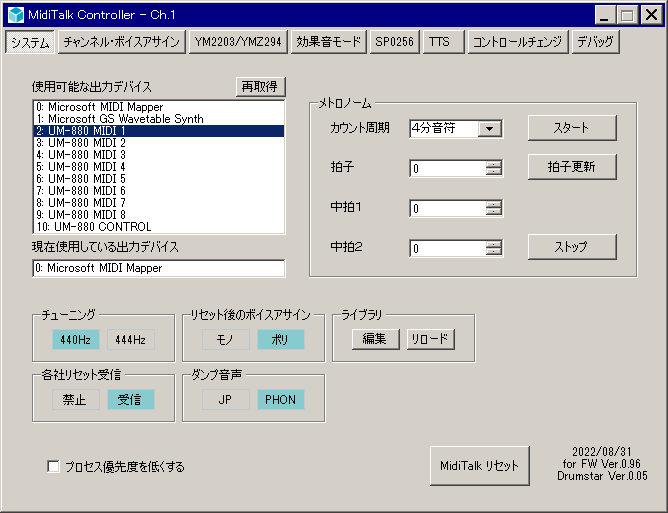Screen dimensions: 668x513
Task: Click the 中拍1 value field
Action: tap(447, 208)
